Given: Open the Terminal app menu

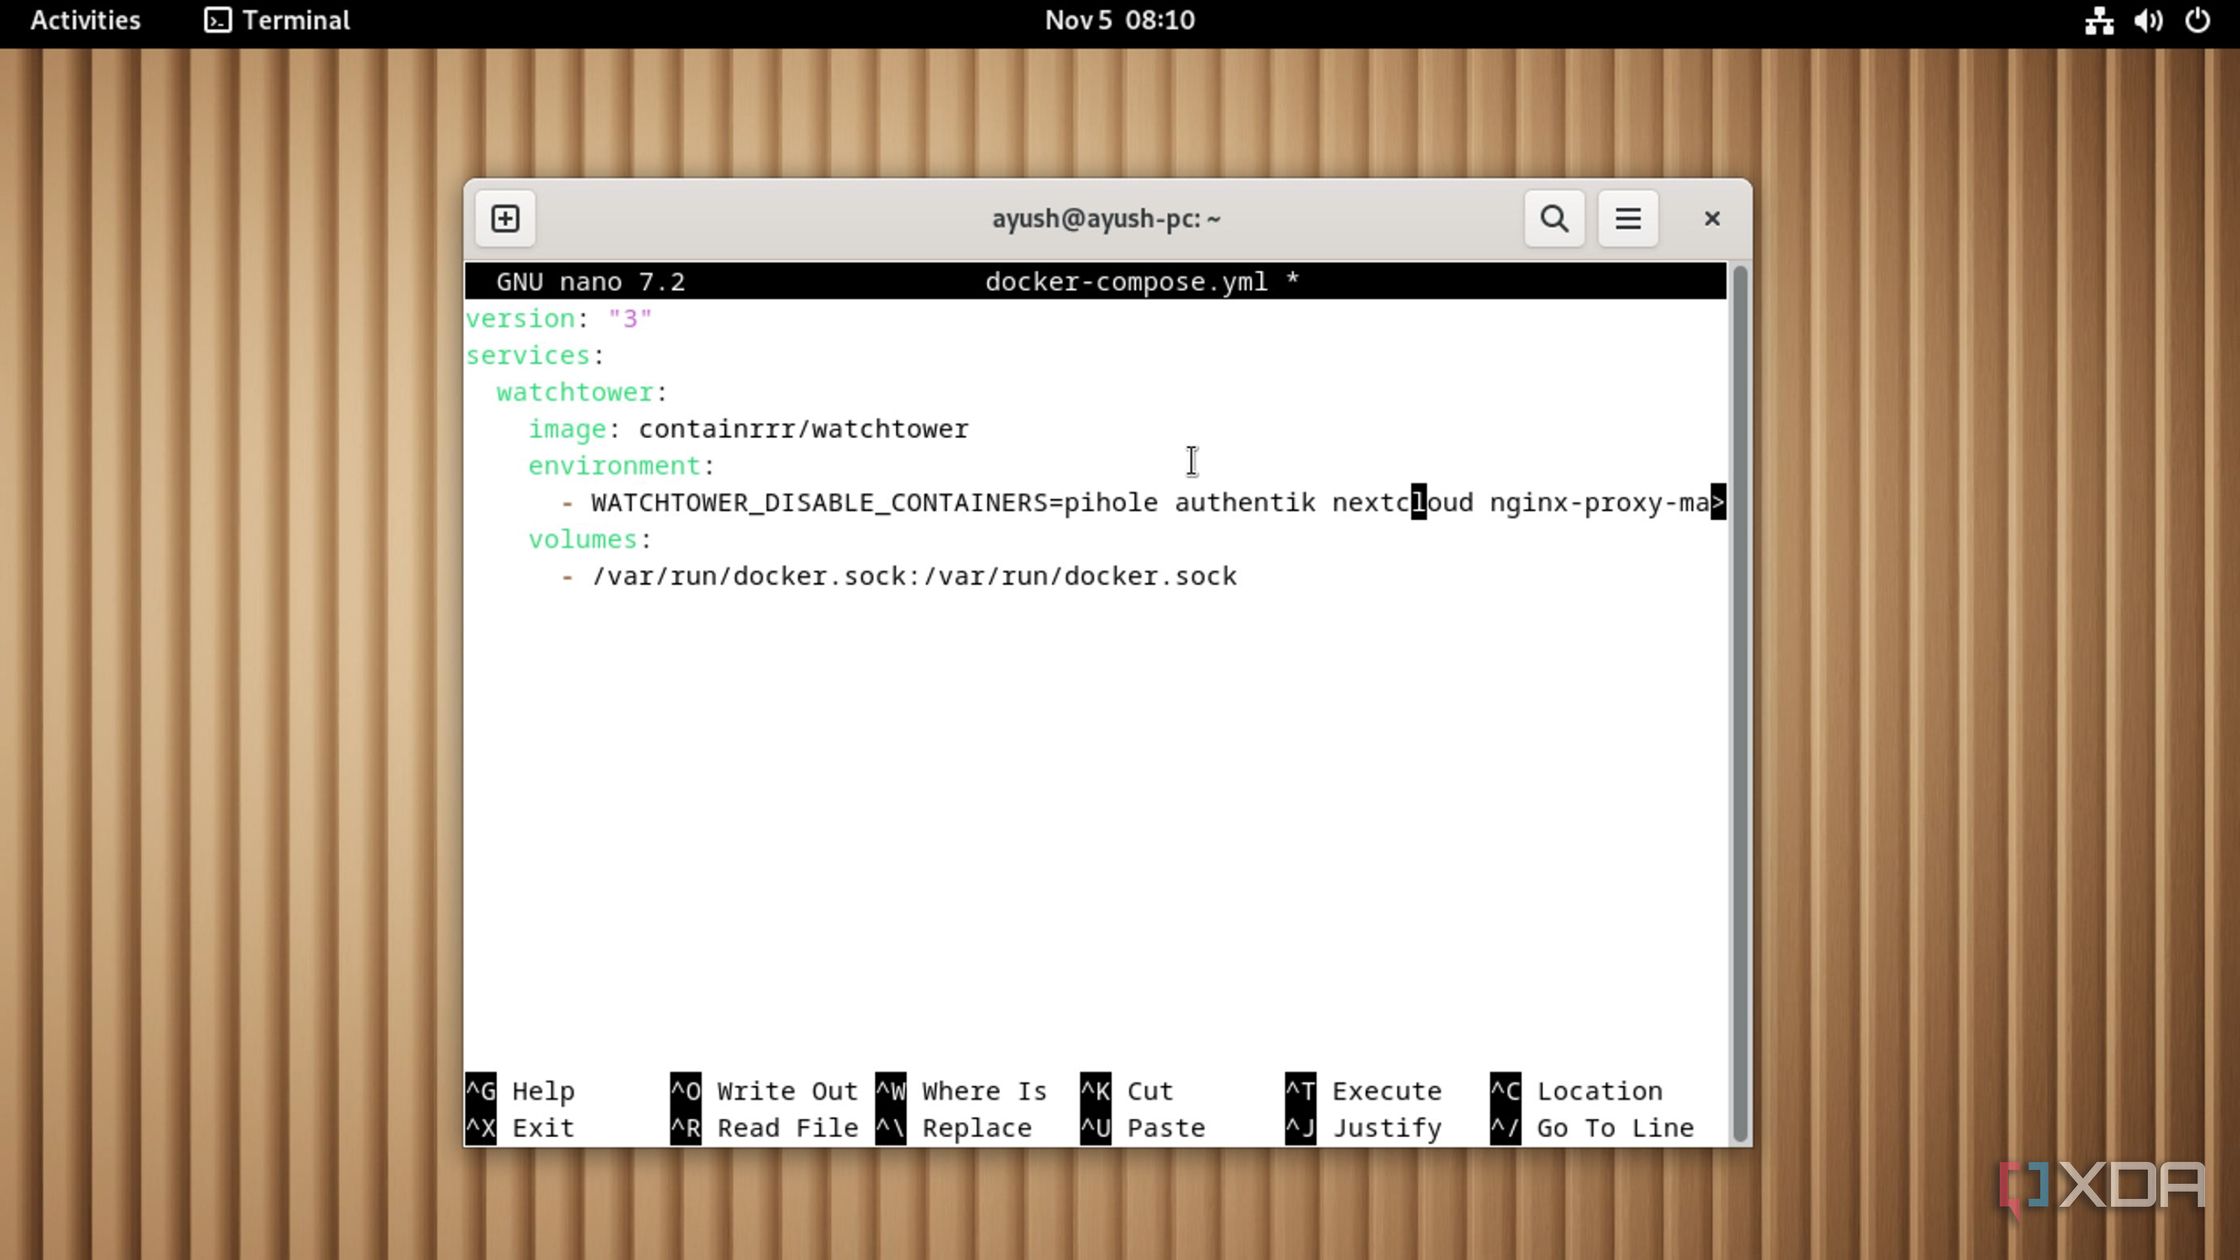Looking at the screenshot, I should pyautogui.click(x=295, y=20).
